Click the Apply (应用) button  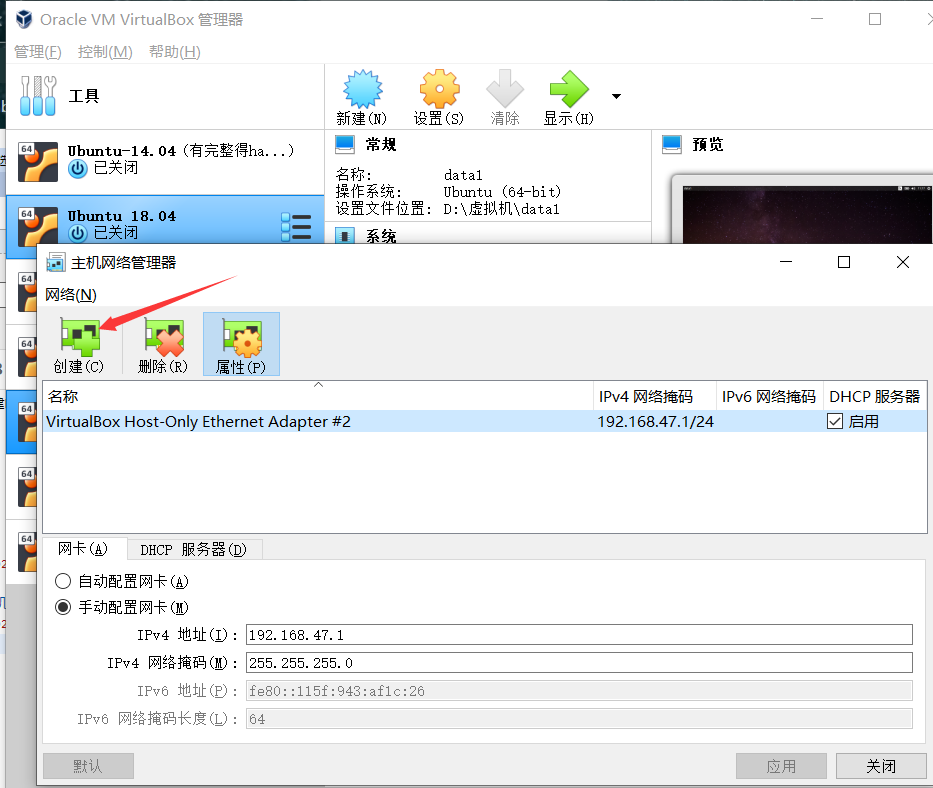pos(781,766)
